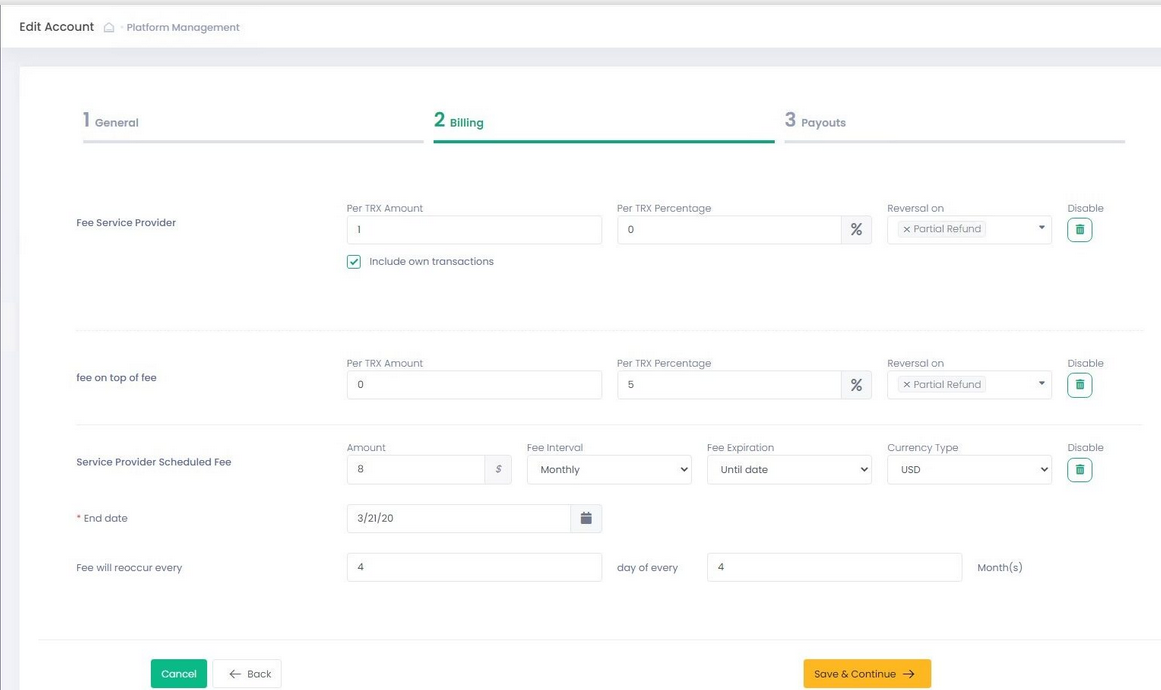The height and width of the screenshot is (690, 1161).
Task: Focus the End date input field
Action: tap(458, 518)
